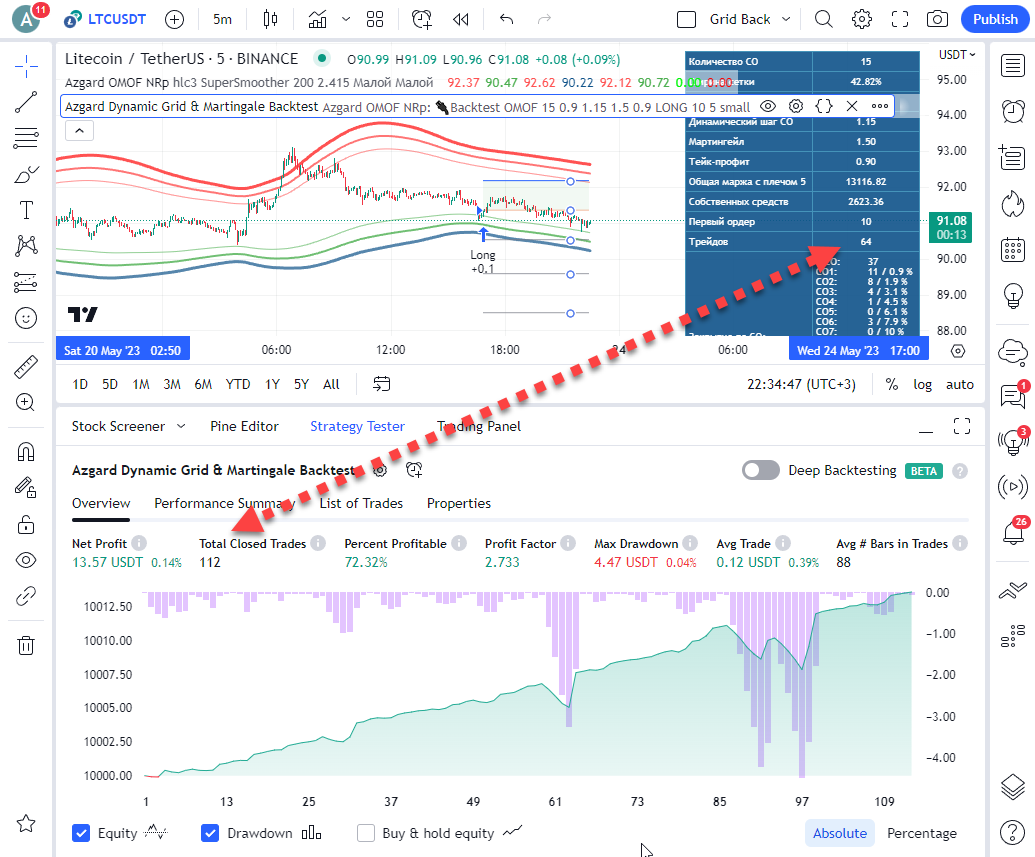Screen dimensions: 1035x857
Task: Open the XABCD pattern tools
Action: click(26, 246)
